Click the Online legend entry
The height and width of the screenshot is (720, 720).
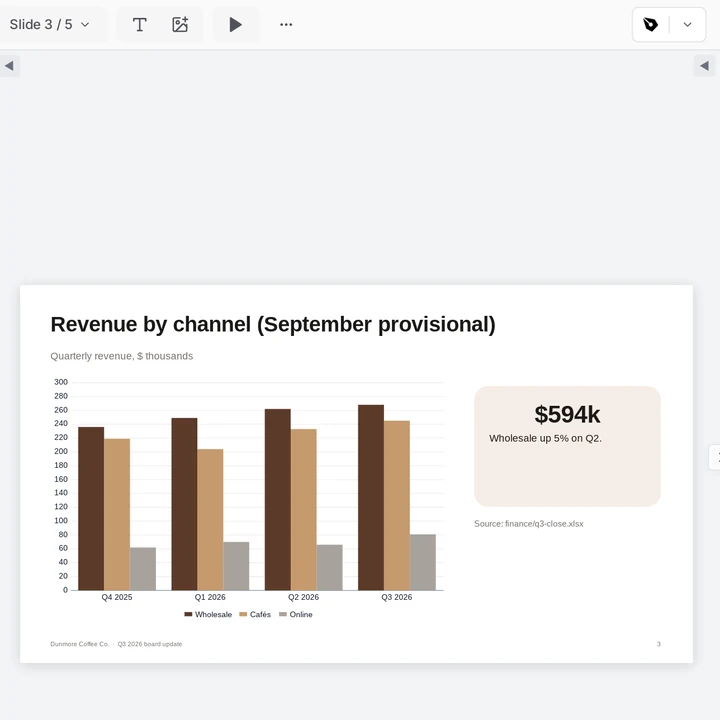pos(296,614)
